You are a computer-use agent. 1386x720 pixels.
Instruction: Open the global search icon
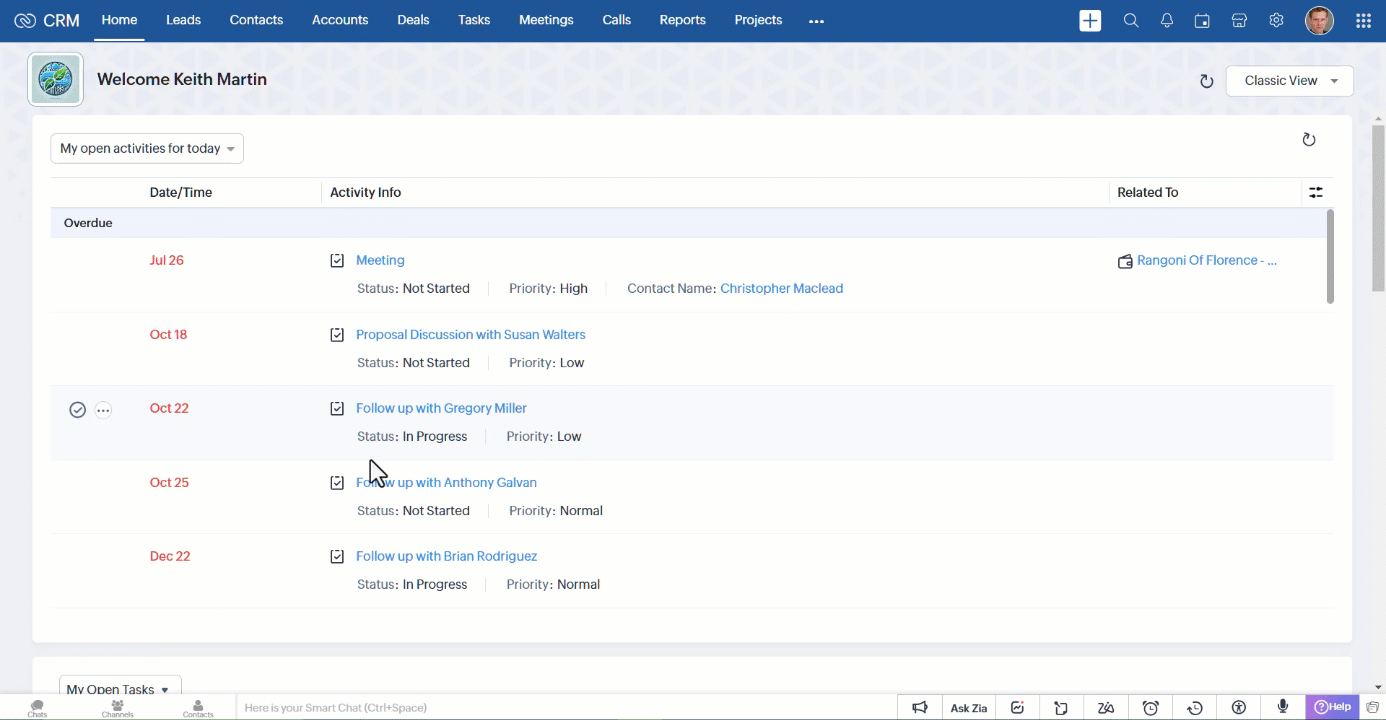click(1131, 20)
